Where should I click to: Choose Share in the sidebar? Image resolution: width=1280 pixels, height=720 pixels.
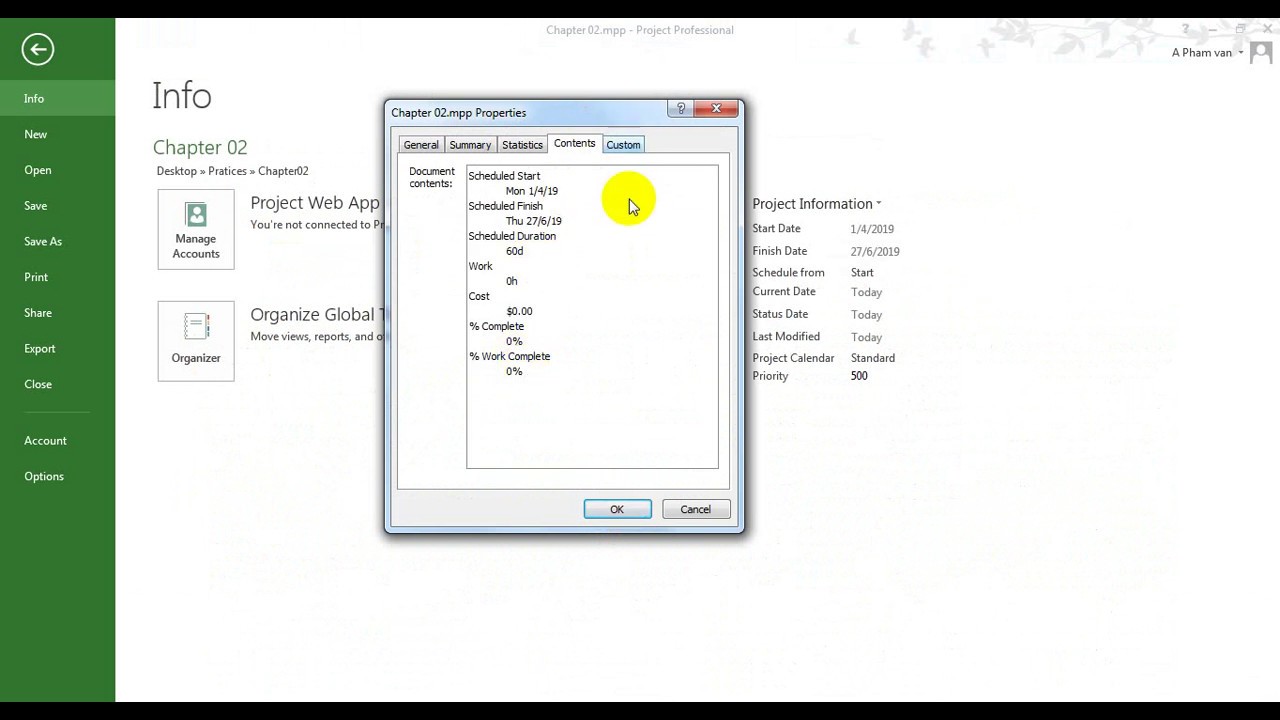58,313
